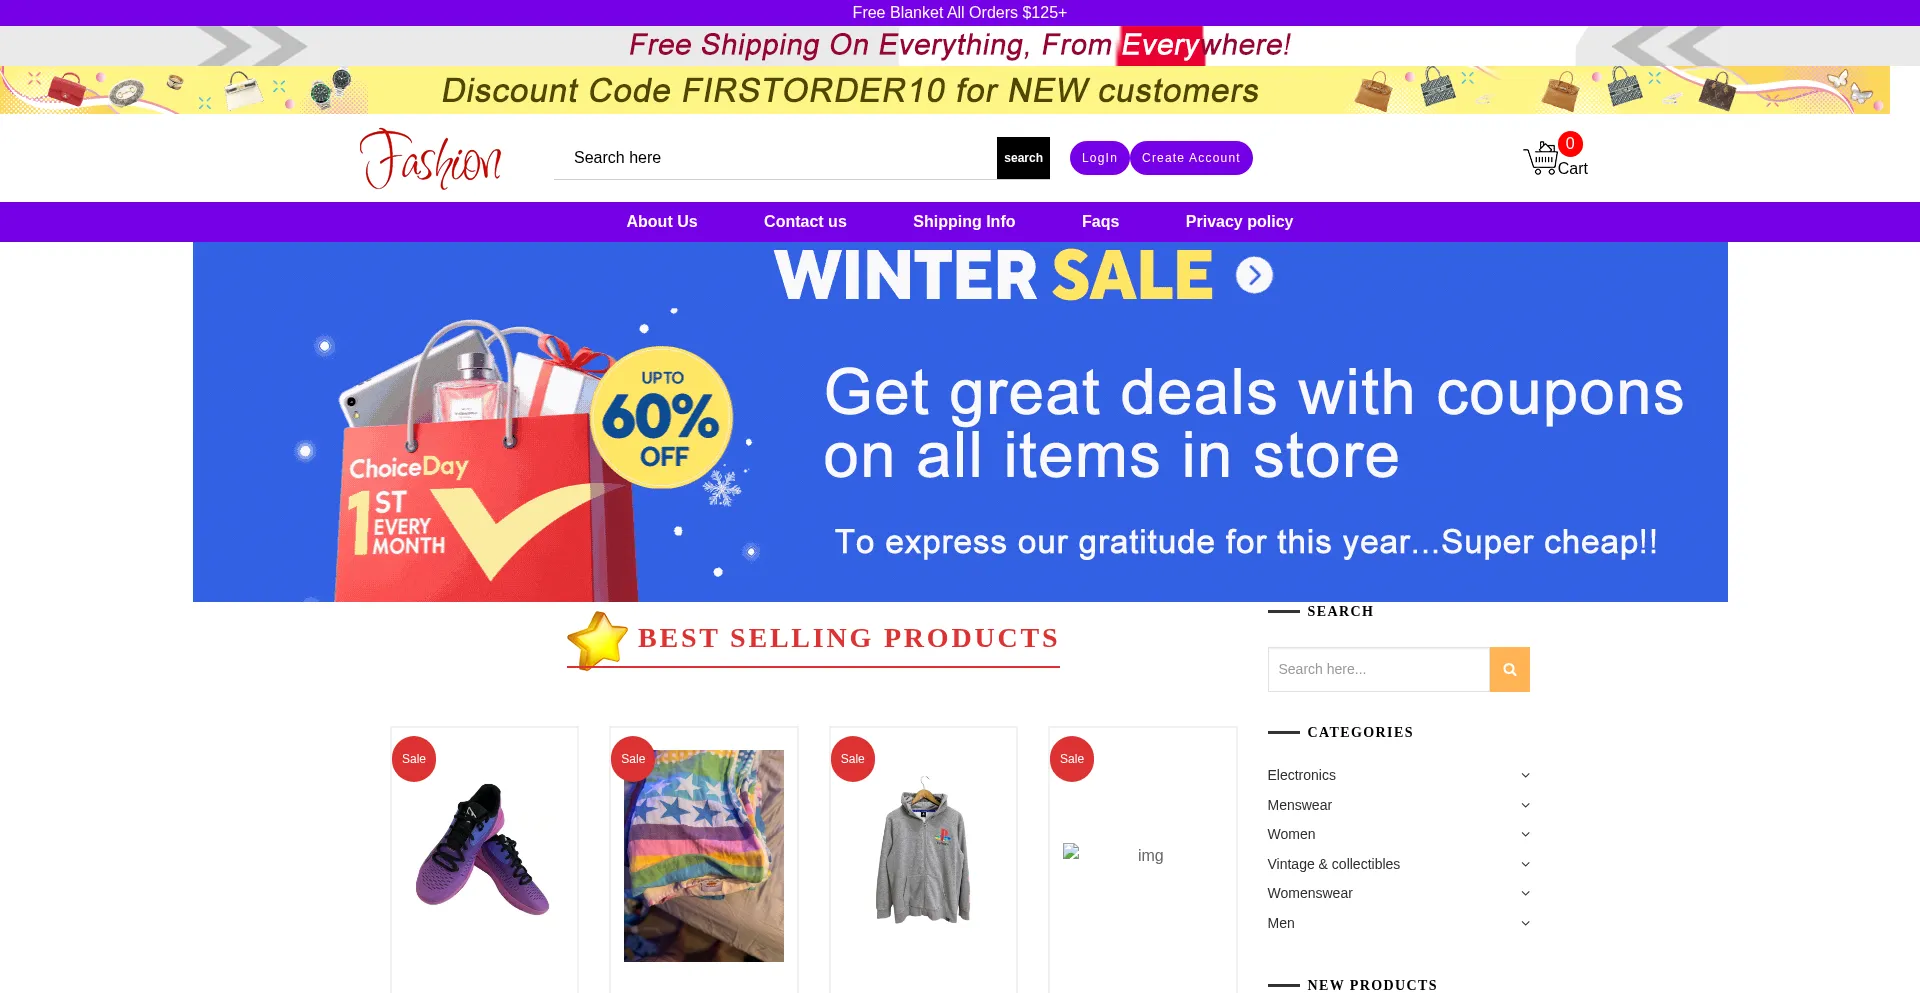Click the header Search here input field

[775, 158]
